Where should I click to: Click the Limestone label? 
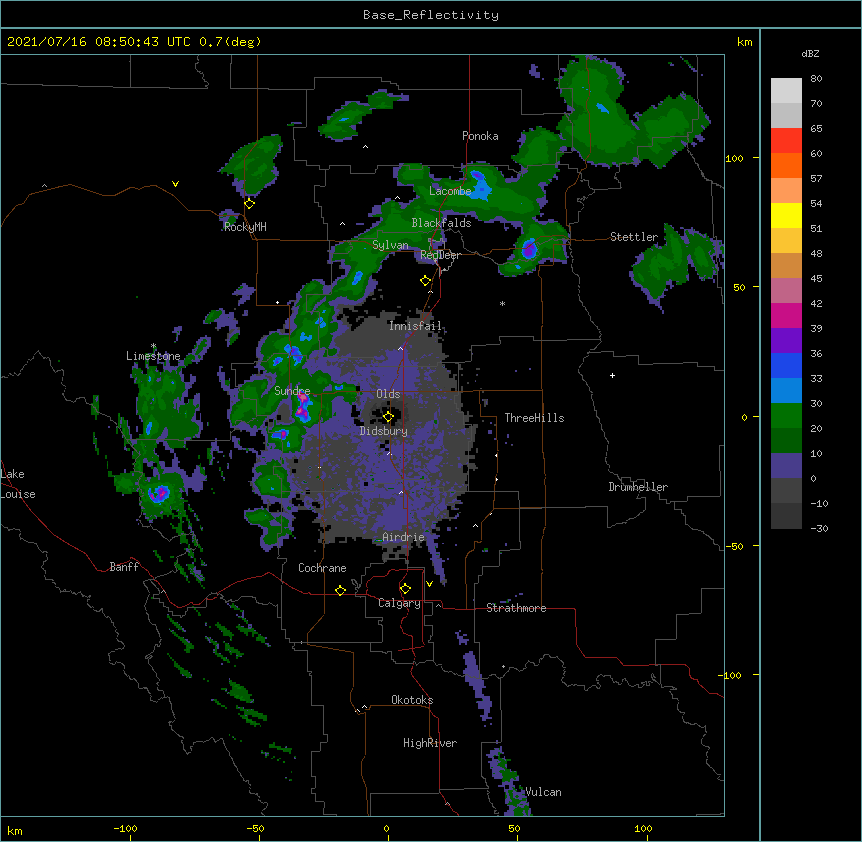click(x=153, y=356)
